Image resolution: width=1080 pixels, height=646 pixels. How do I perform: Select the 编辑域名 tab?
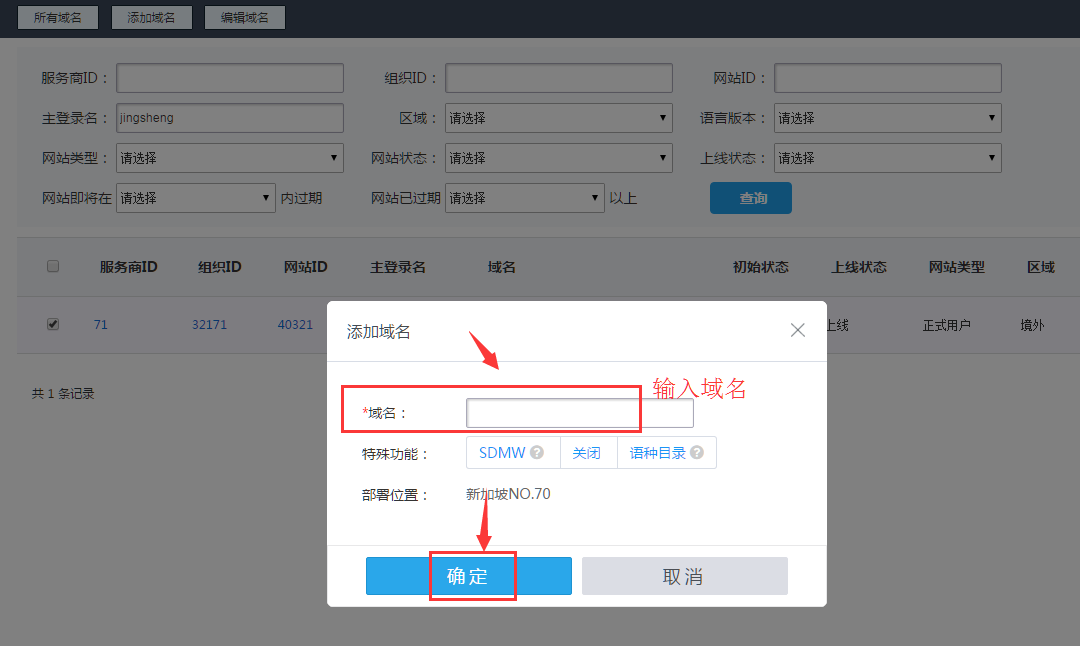pos(244,17)
